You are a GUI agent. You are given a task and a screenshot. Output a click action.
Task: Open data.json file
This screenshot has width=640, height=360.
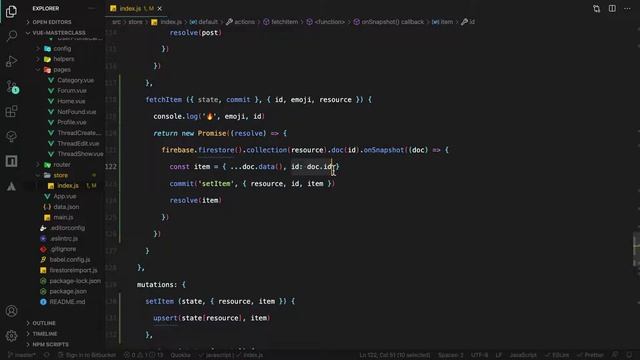point(66,207)
